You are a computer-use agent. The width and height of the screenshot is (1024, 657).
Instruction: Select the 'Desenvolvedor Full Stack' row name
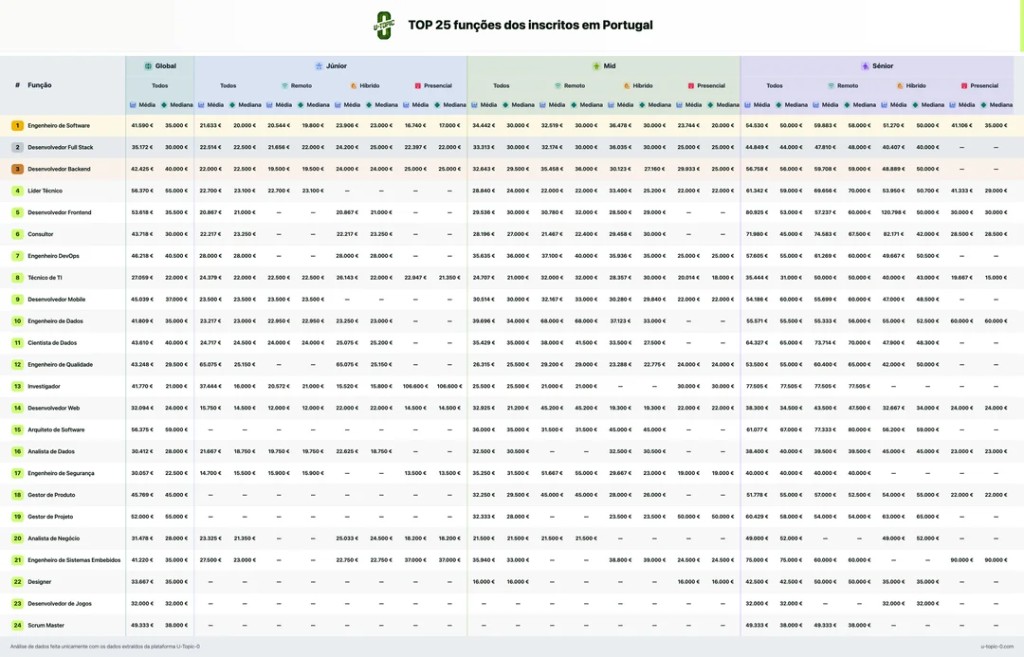[61, 148]
